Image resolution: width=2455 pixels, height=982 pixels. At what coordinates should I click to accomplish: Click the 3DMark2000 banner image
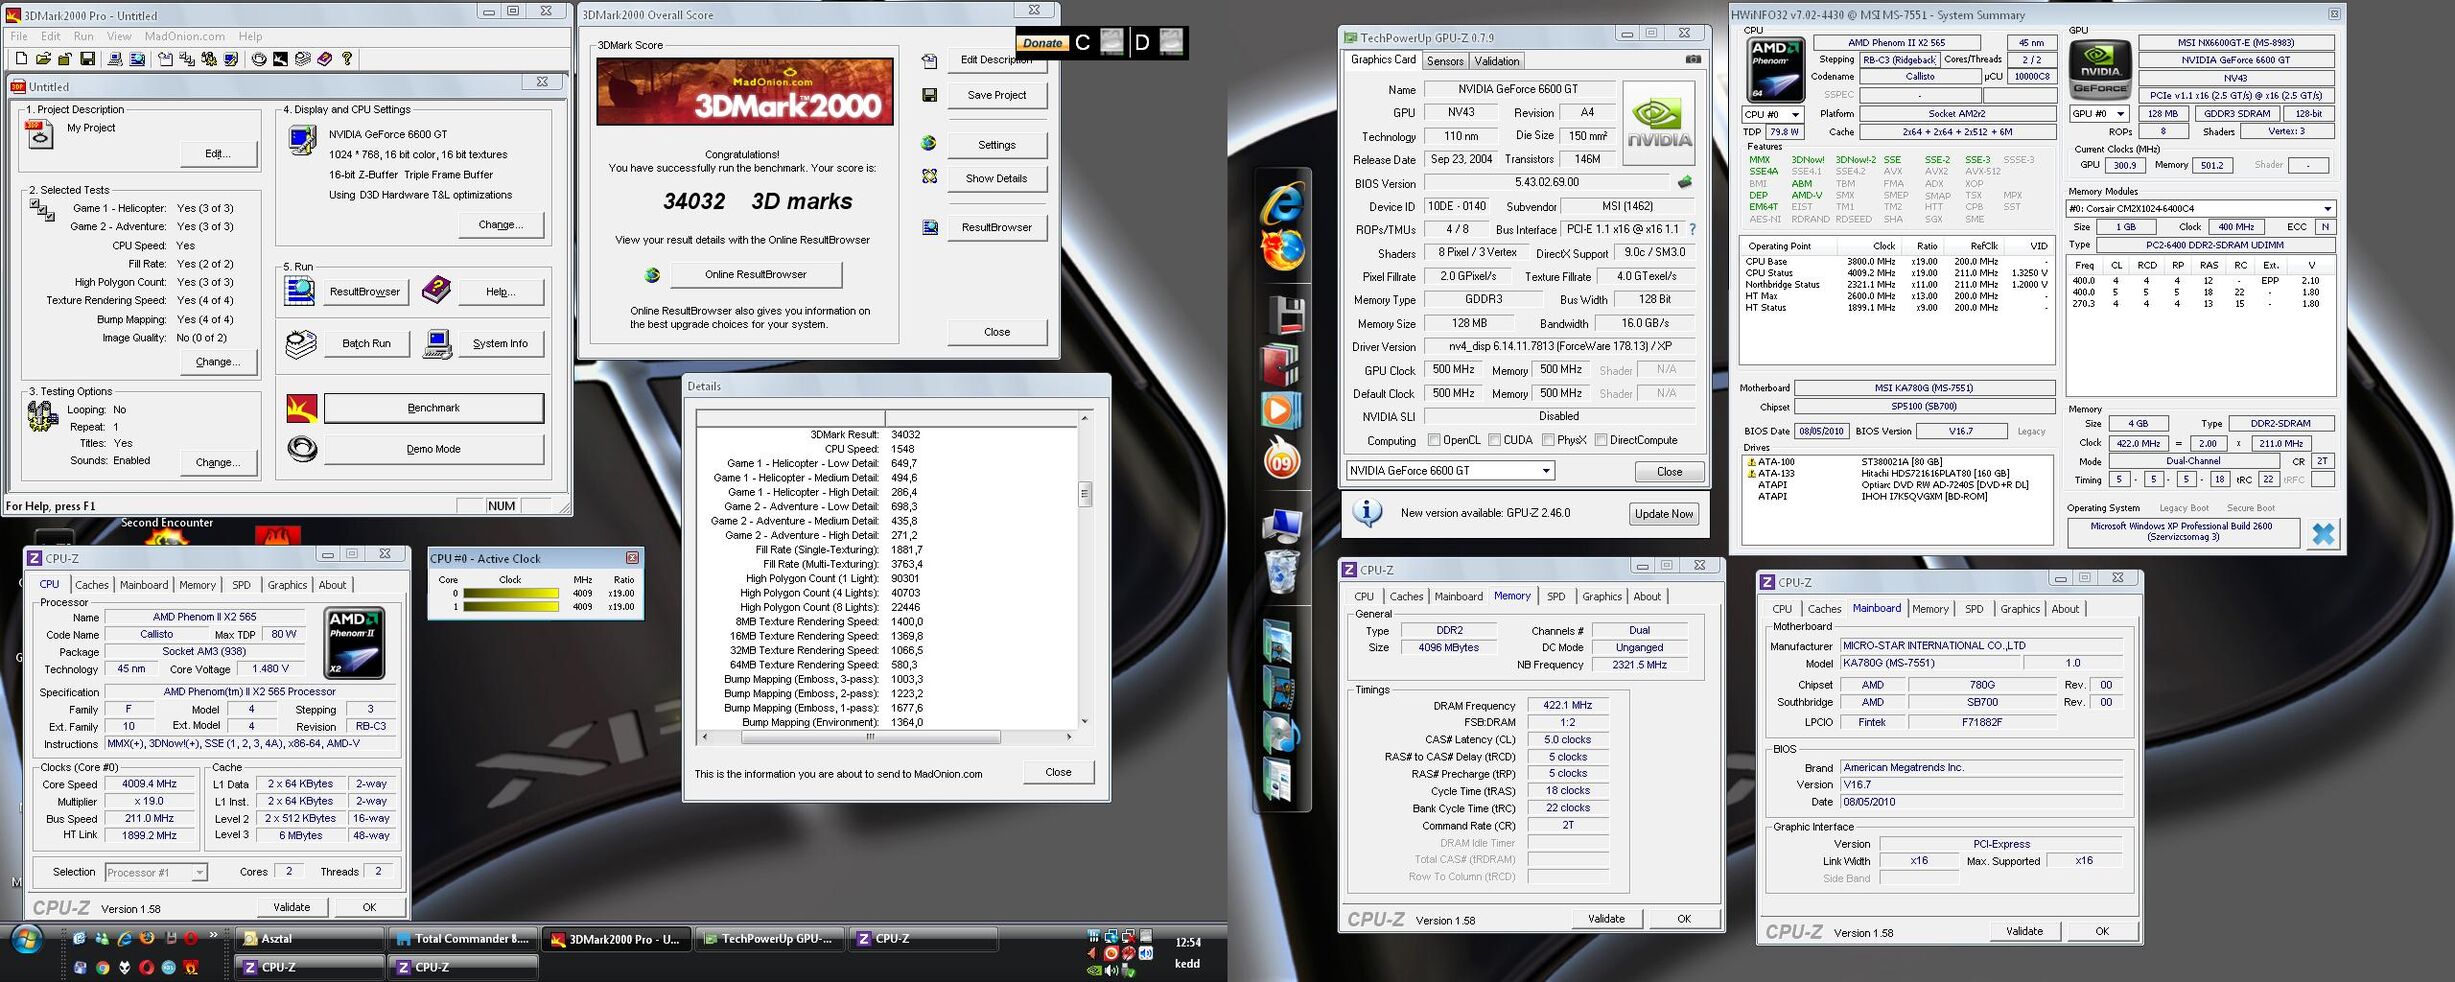(x=745, y=91)
